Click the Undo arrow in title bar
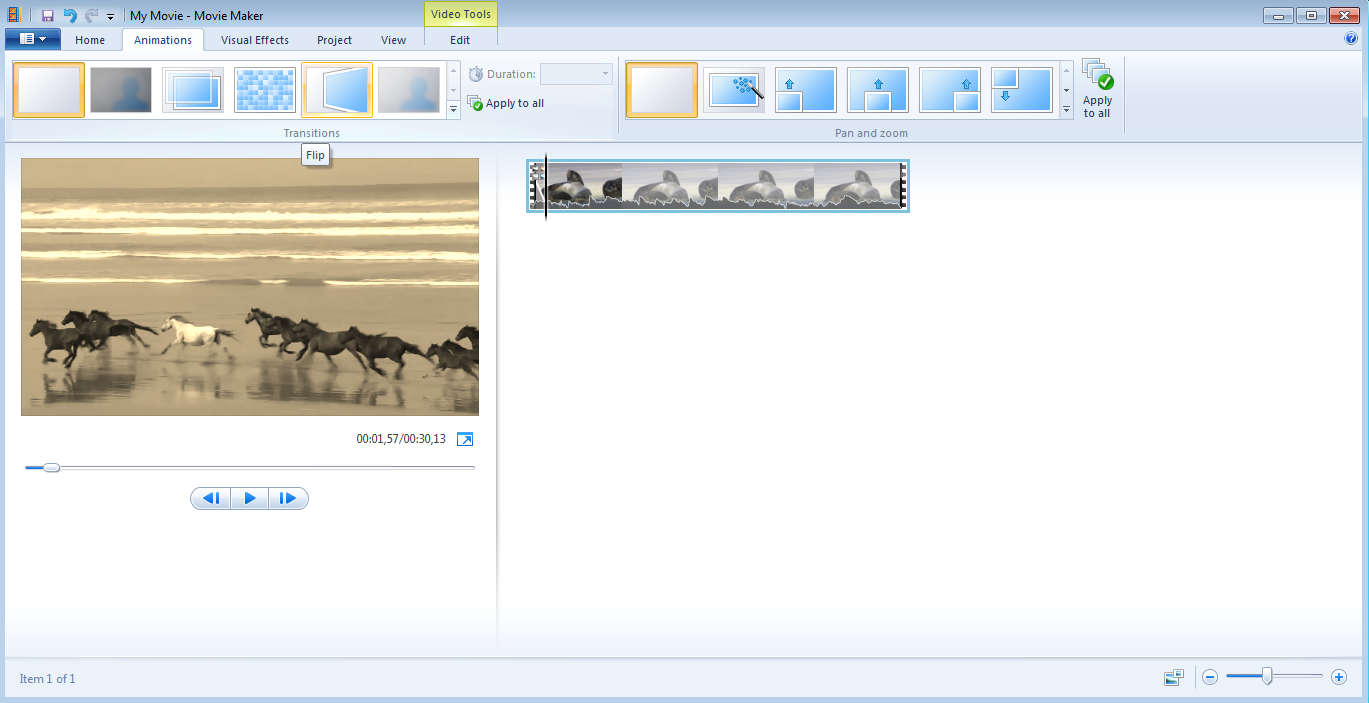Viewport: 1369px width, 703px height. (x=69, y=15)
